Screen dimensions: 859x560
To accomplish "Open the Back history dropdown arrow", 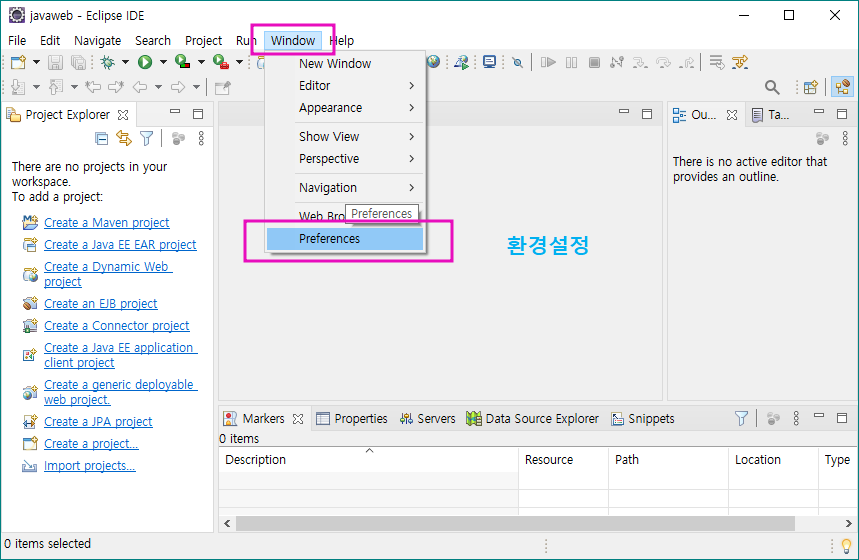I will pos(158,87).
